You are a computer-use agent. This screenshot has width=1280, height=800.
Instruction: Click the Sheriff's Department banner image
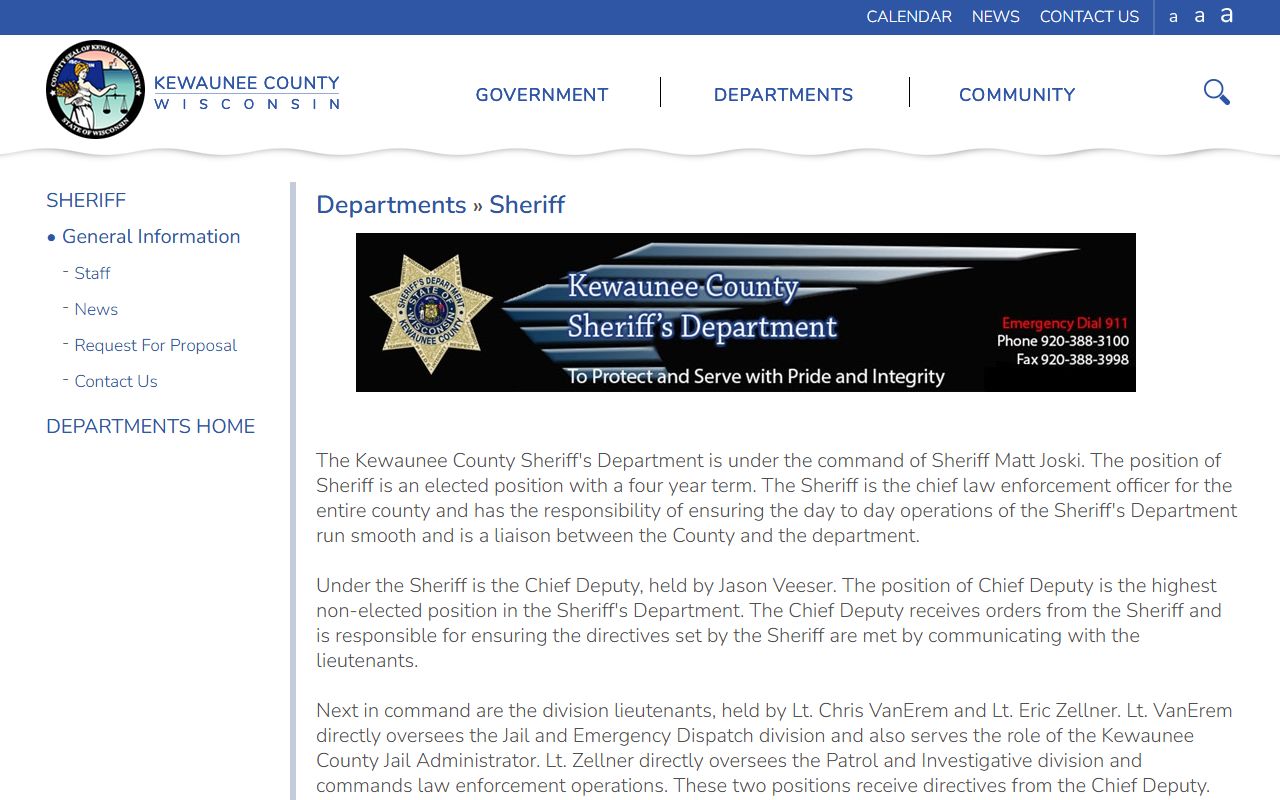tap(746, 312)
